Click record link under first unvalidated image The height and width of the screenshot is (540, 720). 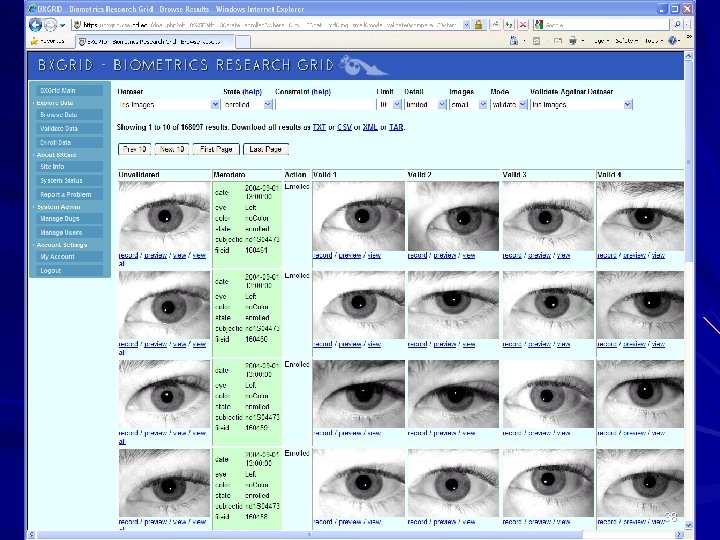coord(128,255)
